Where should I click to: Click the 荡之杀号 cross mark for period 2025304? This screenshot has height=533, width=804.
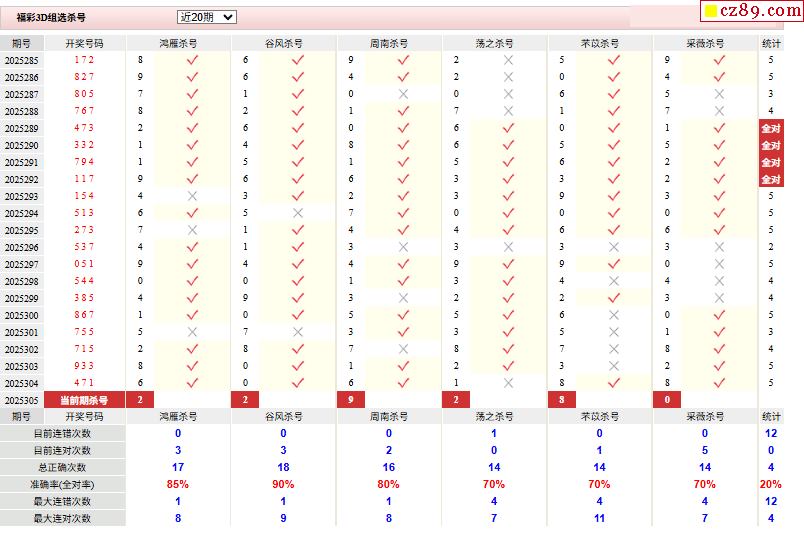(x=508, y=383)
